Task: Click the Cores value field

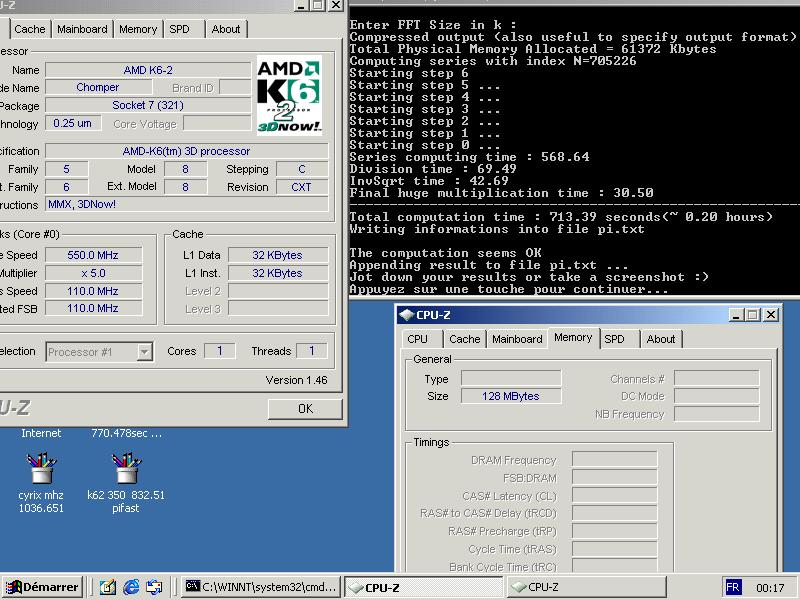Action: [220, 351]
